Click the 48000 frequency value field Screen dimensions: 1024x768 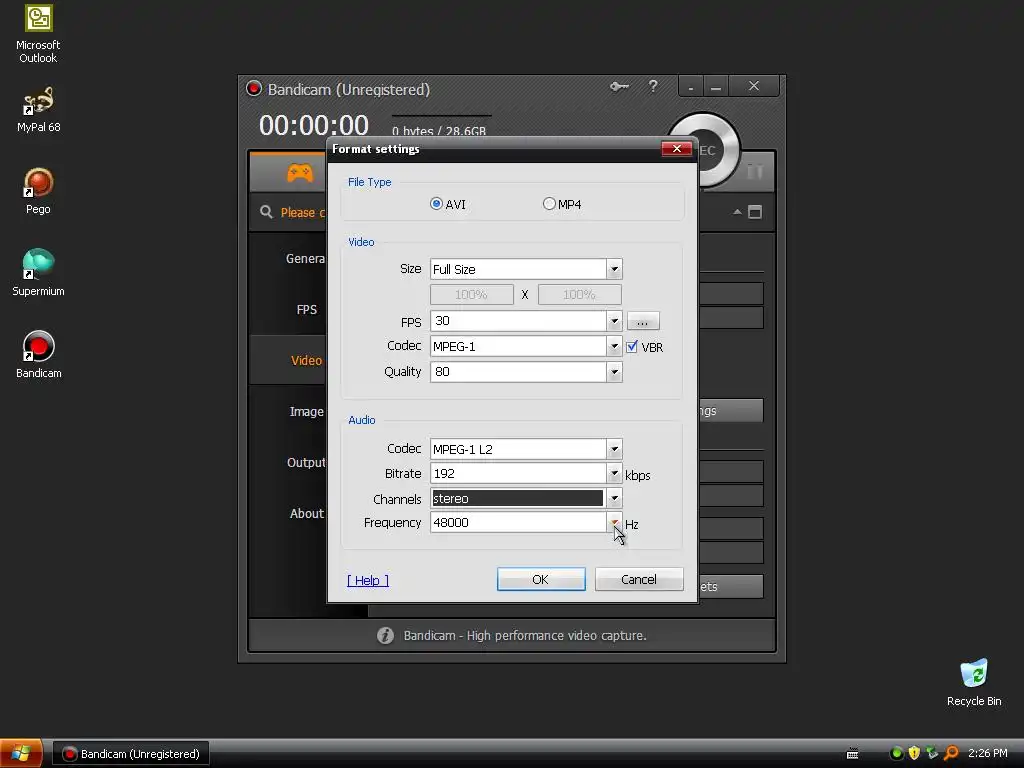tap(519, 522)
